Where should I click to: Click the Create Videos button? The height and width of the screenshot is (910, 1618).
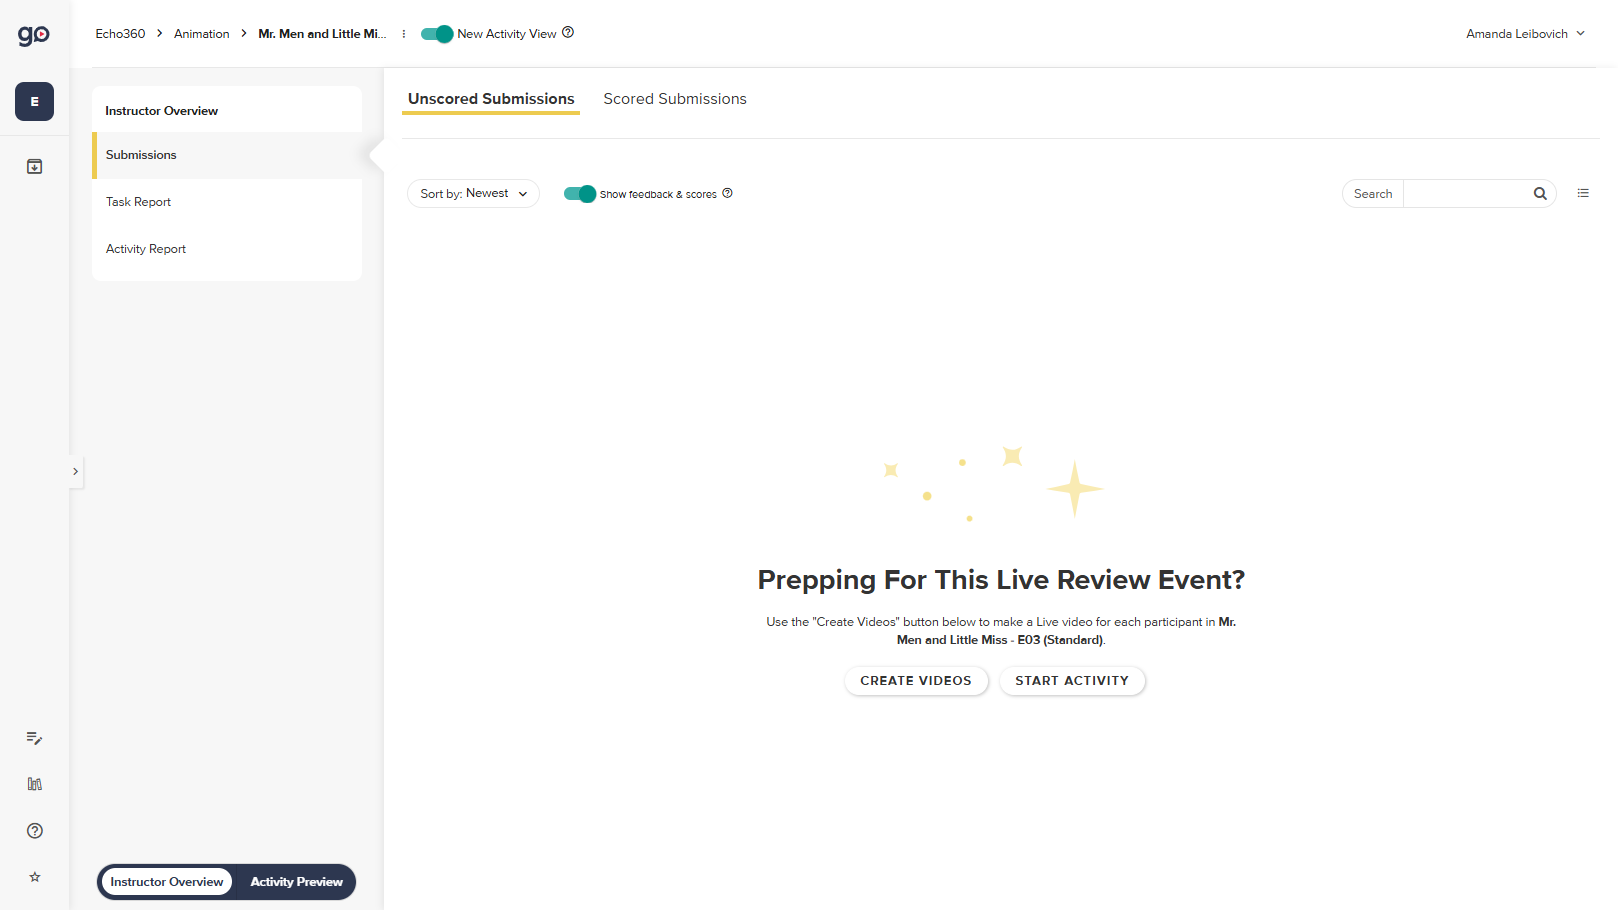pyautogui.click(x=915, y=681)
